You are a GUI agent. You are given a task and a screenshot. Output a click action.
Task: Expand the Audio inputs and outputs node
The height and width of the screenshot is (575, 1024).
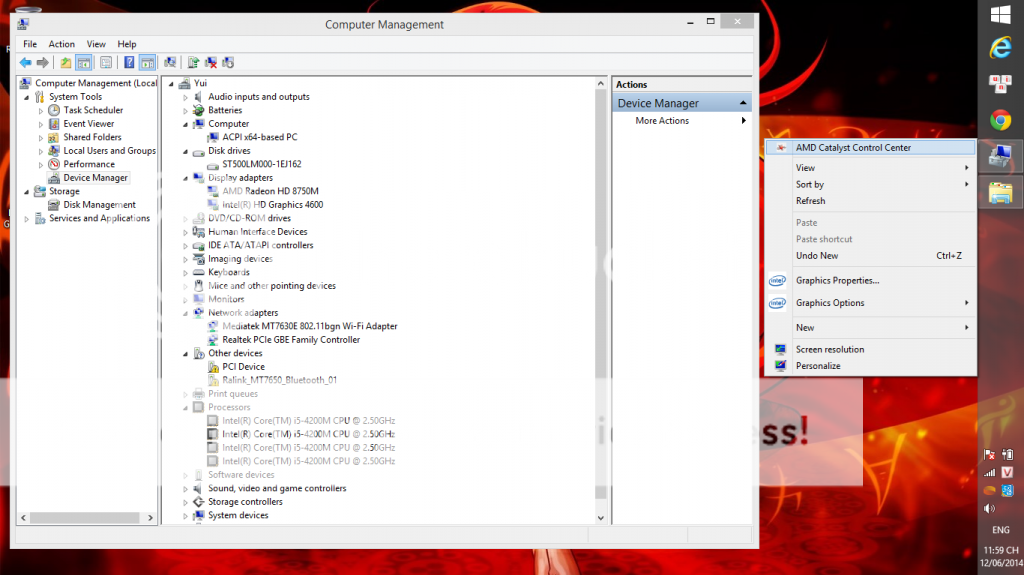[x=186, y=97]
